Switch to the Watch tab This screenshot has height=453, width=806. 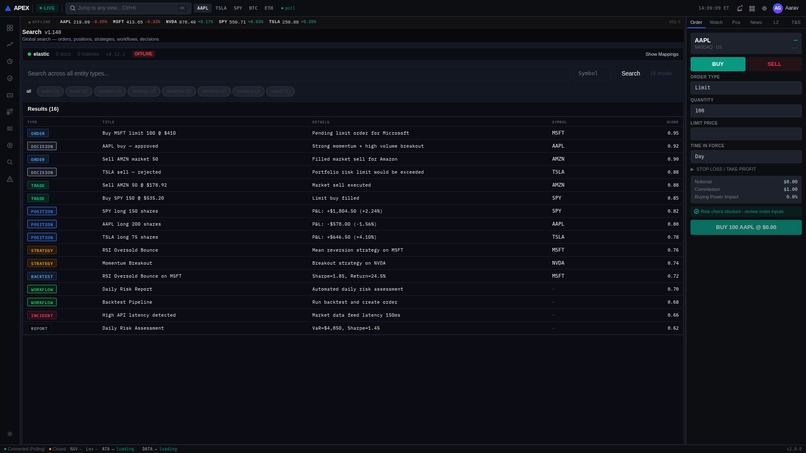point(716,23)
